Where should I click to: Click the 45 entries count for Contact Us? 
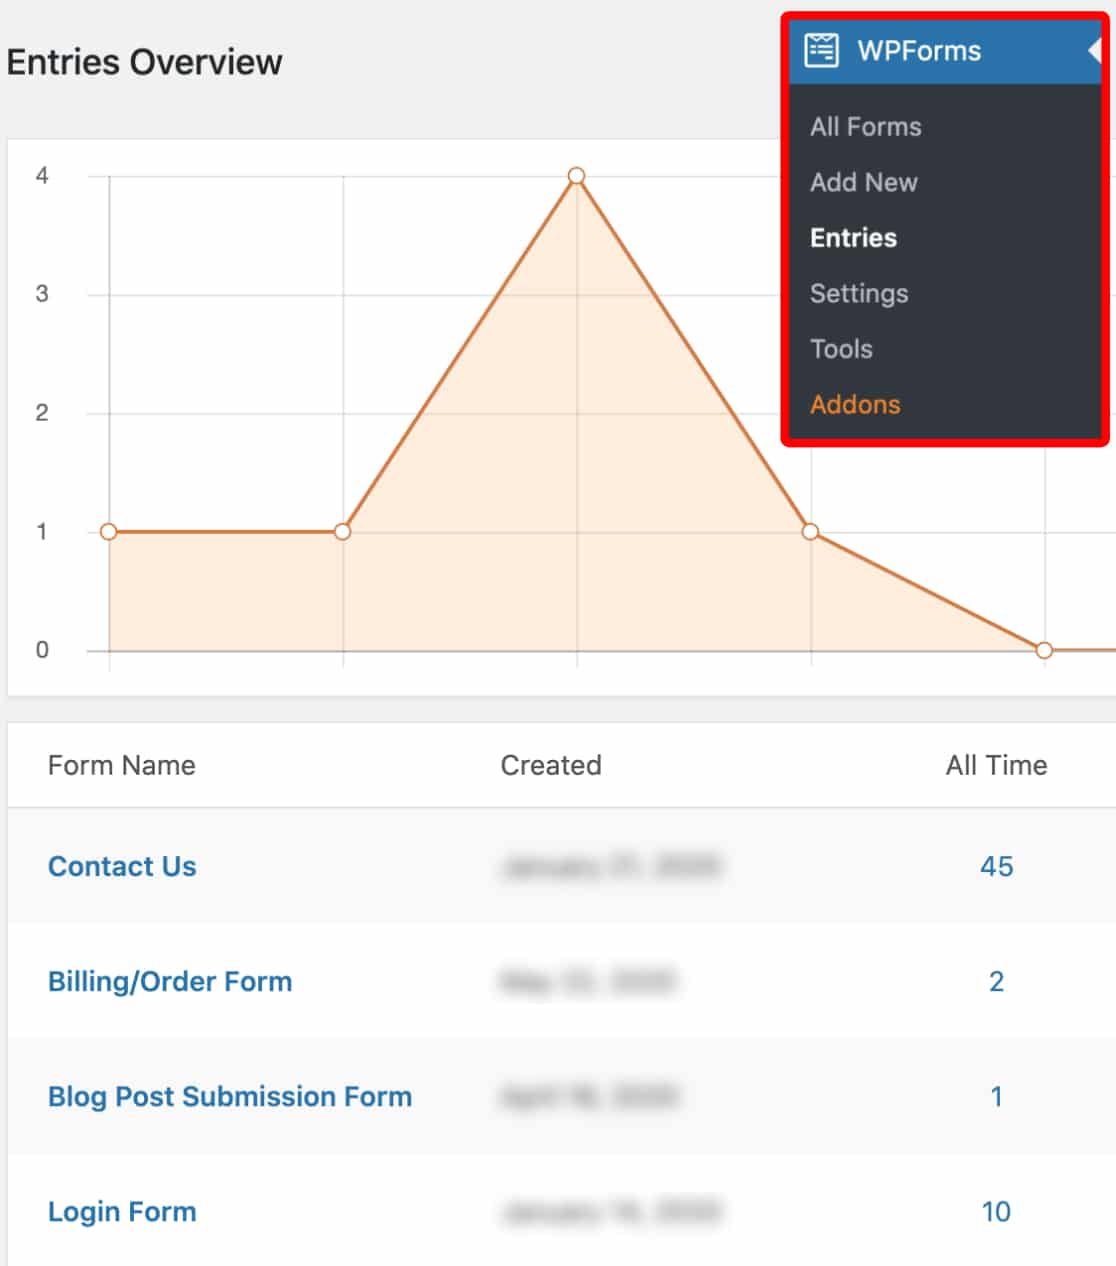[997, 866]
